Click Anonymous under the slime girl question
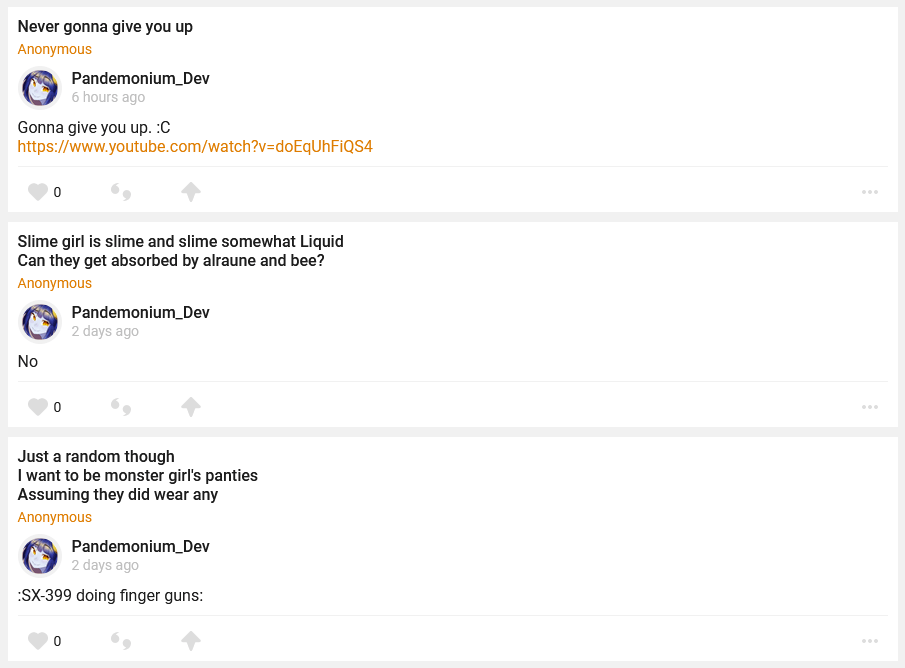This screenshot has height=668, width=905. click(x=55, y=283)
